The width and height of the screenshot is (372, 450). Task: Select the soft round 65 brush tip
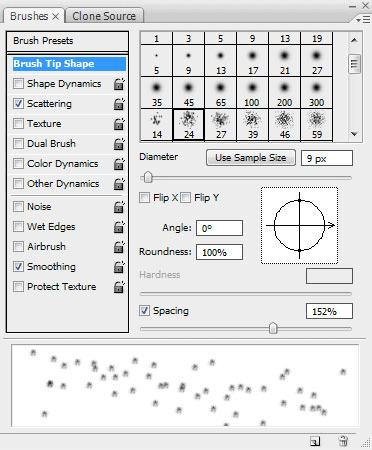(x=220, y=93)
